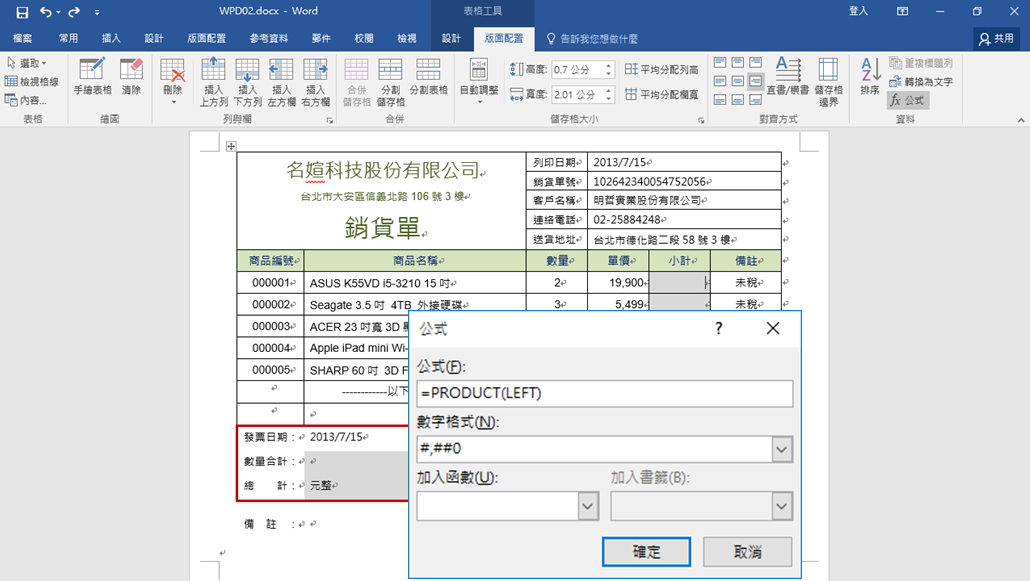Viewport: 1030px width, 581px height.
Task: Select the 清除 (Eraser) tool
Action: click(131, 76)
